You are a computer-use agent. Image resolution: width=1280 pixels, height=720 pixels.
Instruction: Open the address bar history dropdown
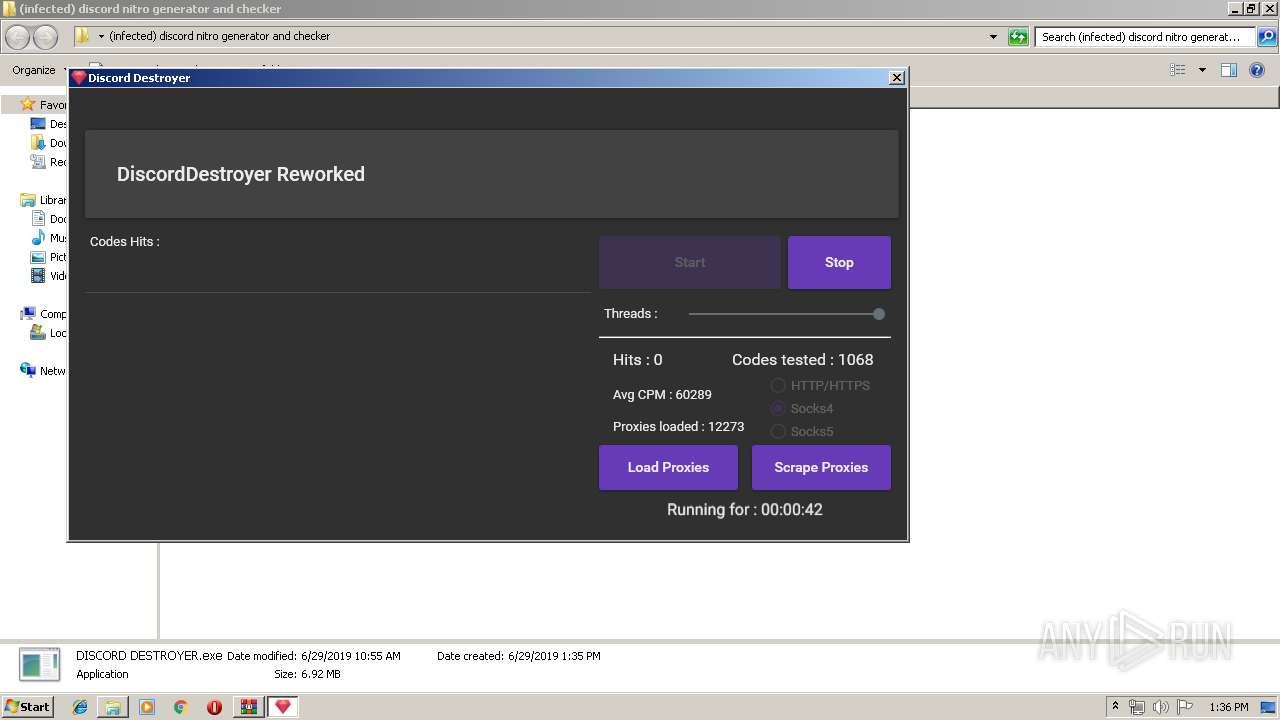click(x=993, y=37)
